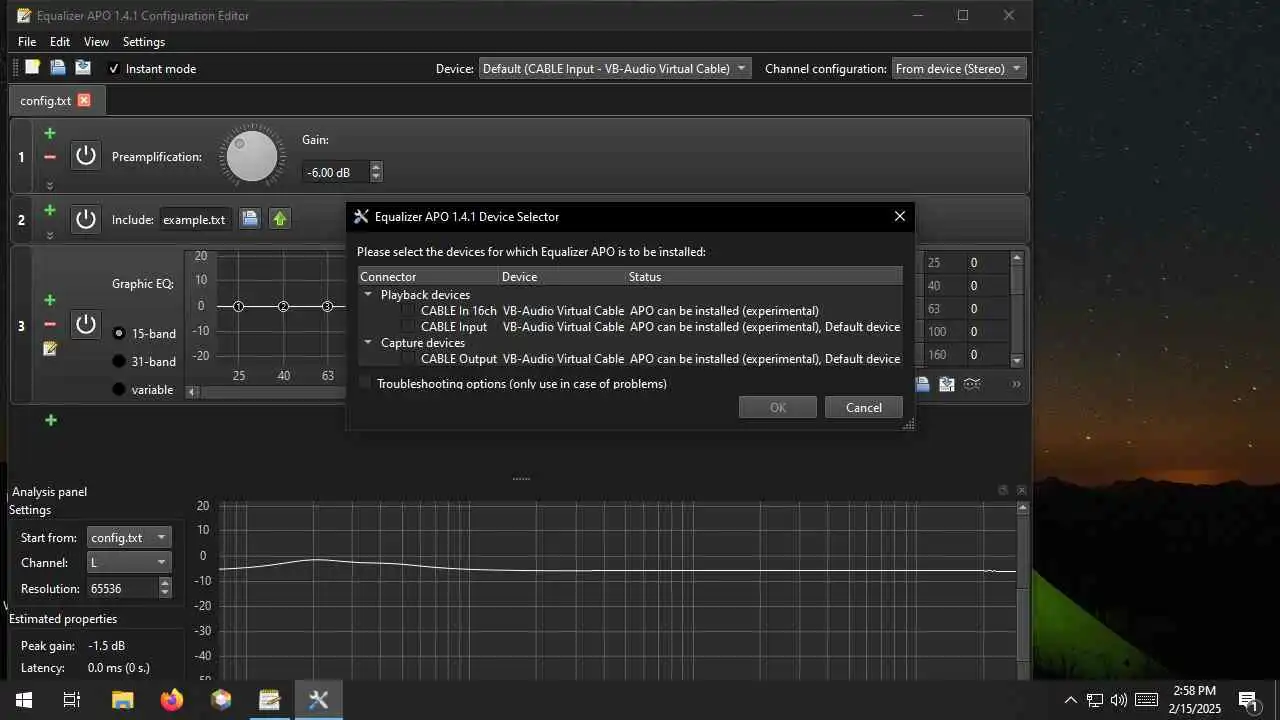Toggle the Include filter power button
The image size is (1280, 720).
pos(86,219)
